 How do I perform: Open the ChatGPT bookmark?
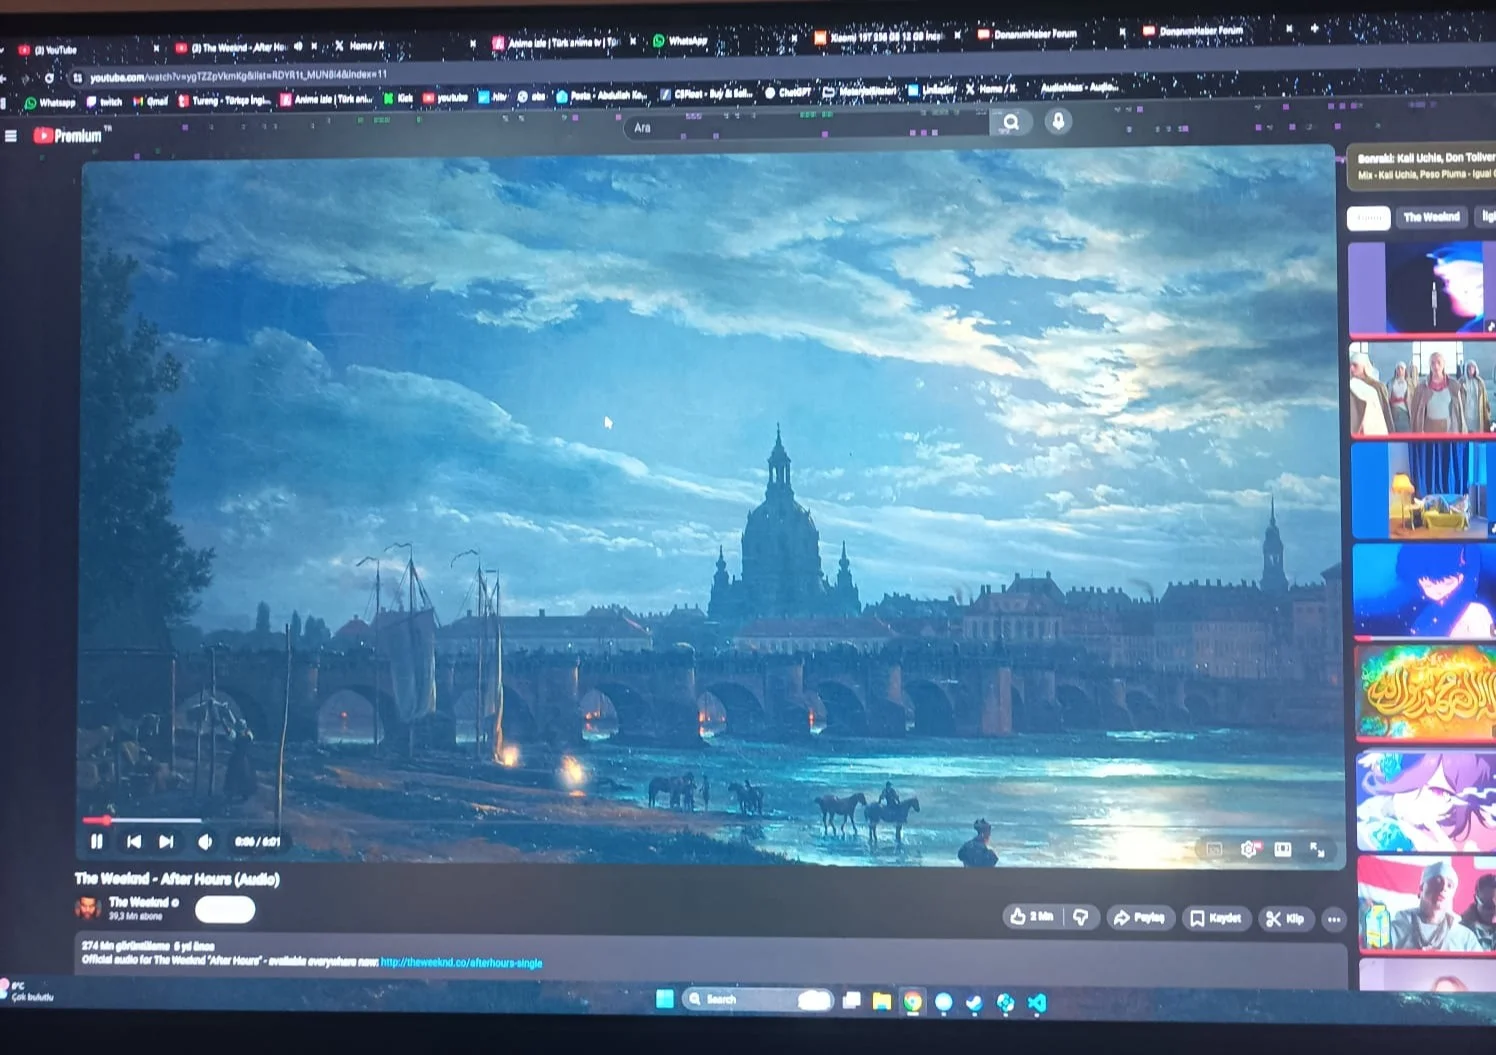[x=788, y=93]
